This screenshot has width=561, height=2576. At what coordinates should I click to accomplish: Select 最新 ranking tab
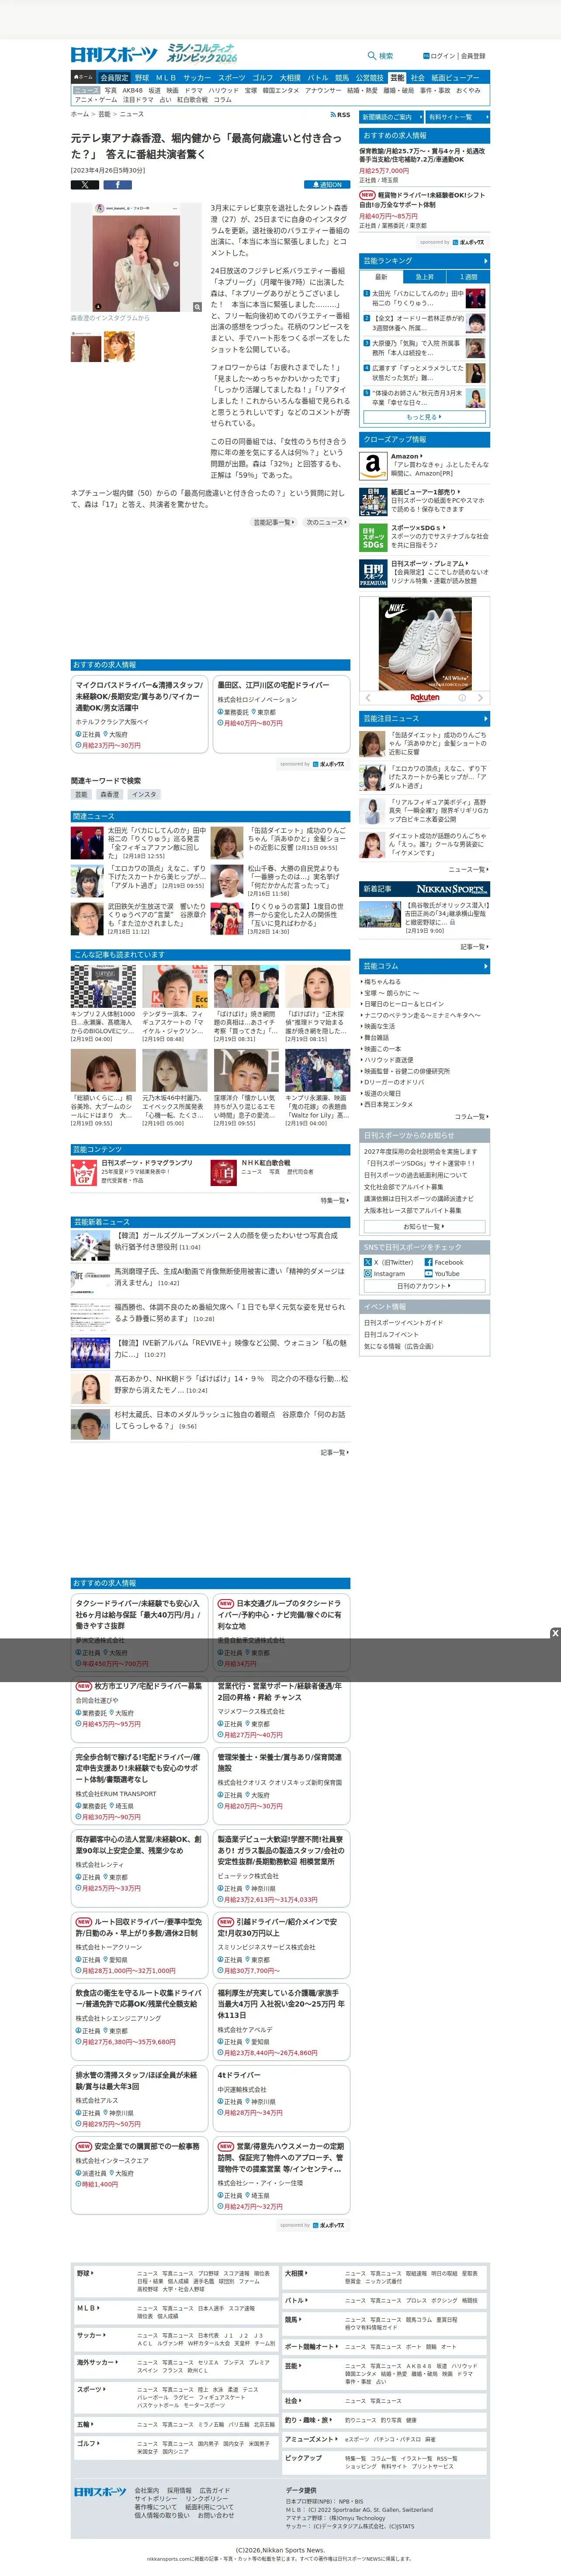(381, 277)
